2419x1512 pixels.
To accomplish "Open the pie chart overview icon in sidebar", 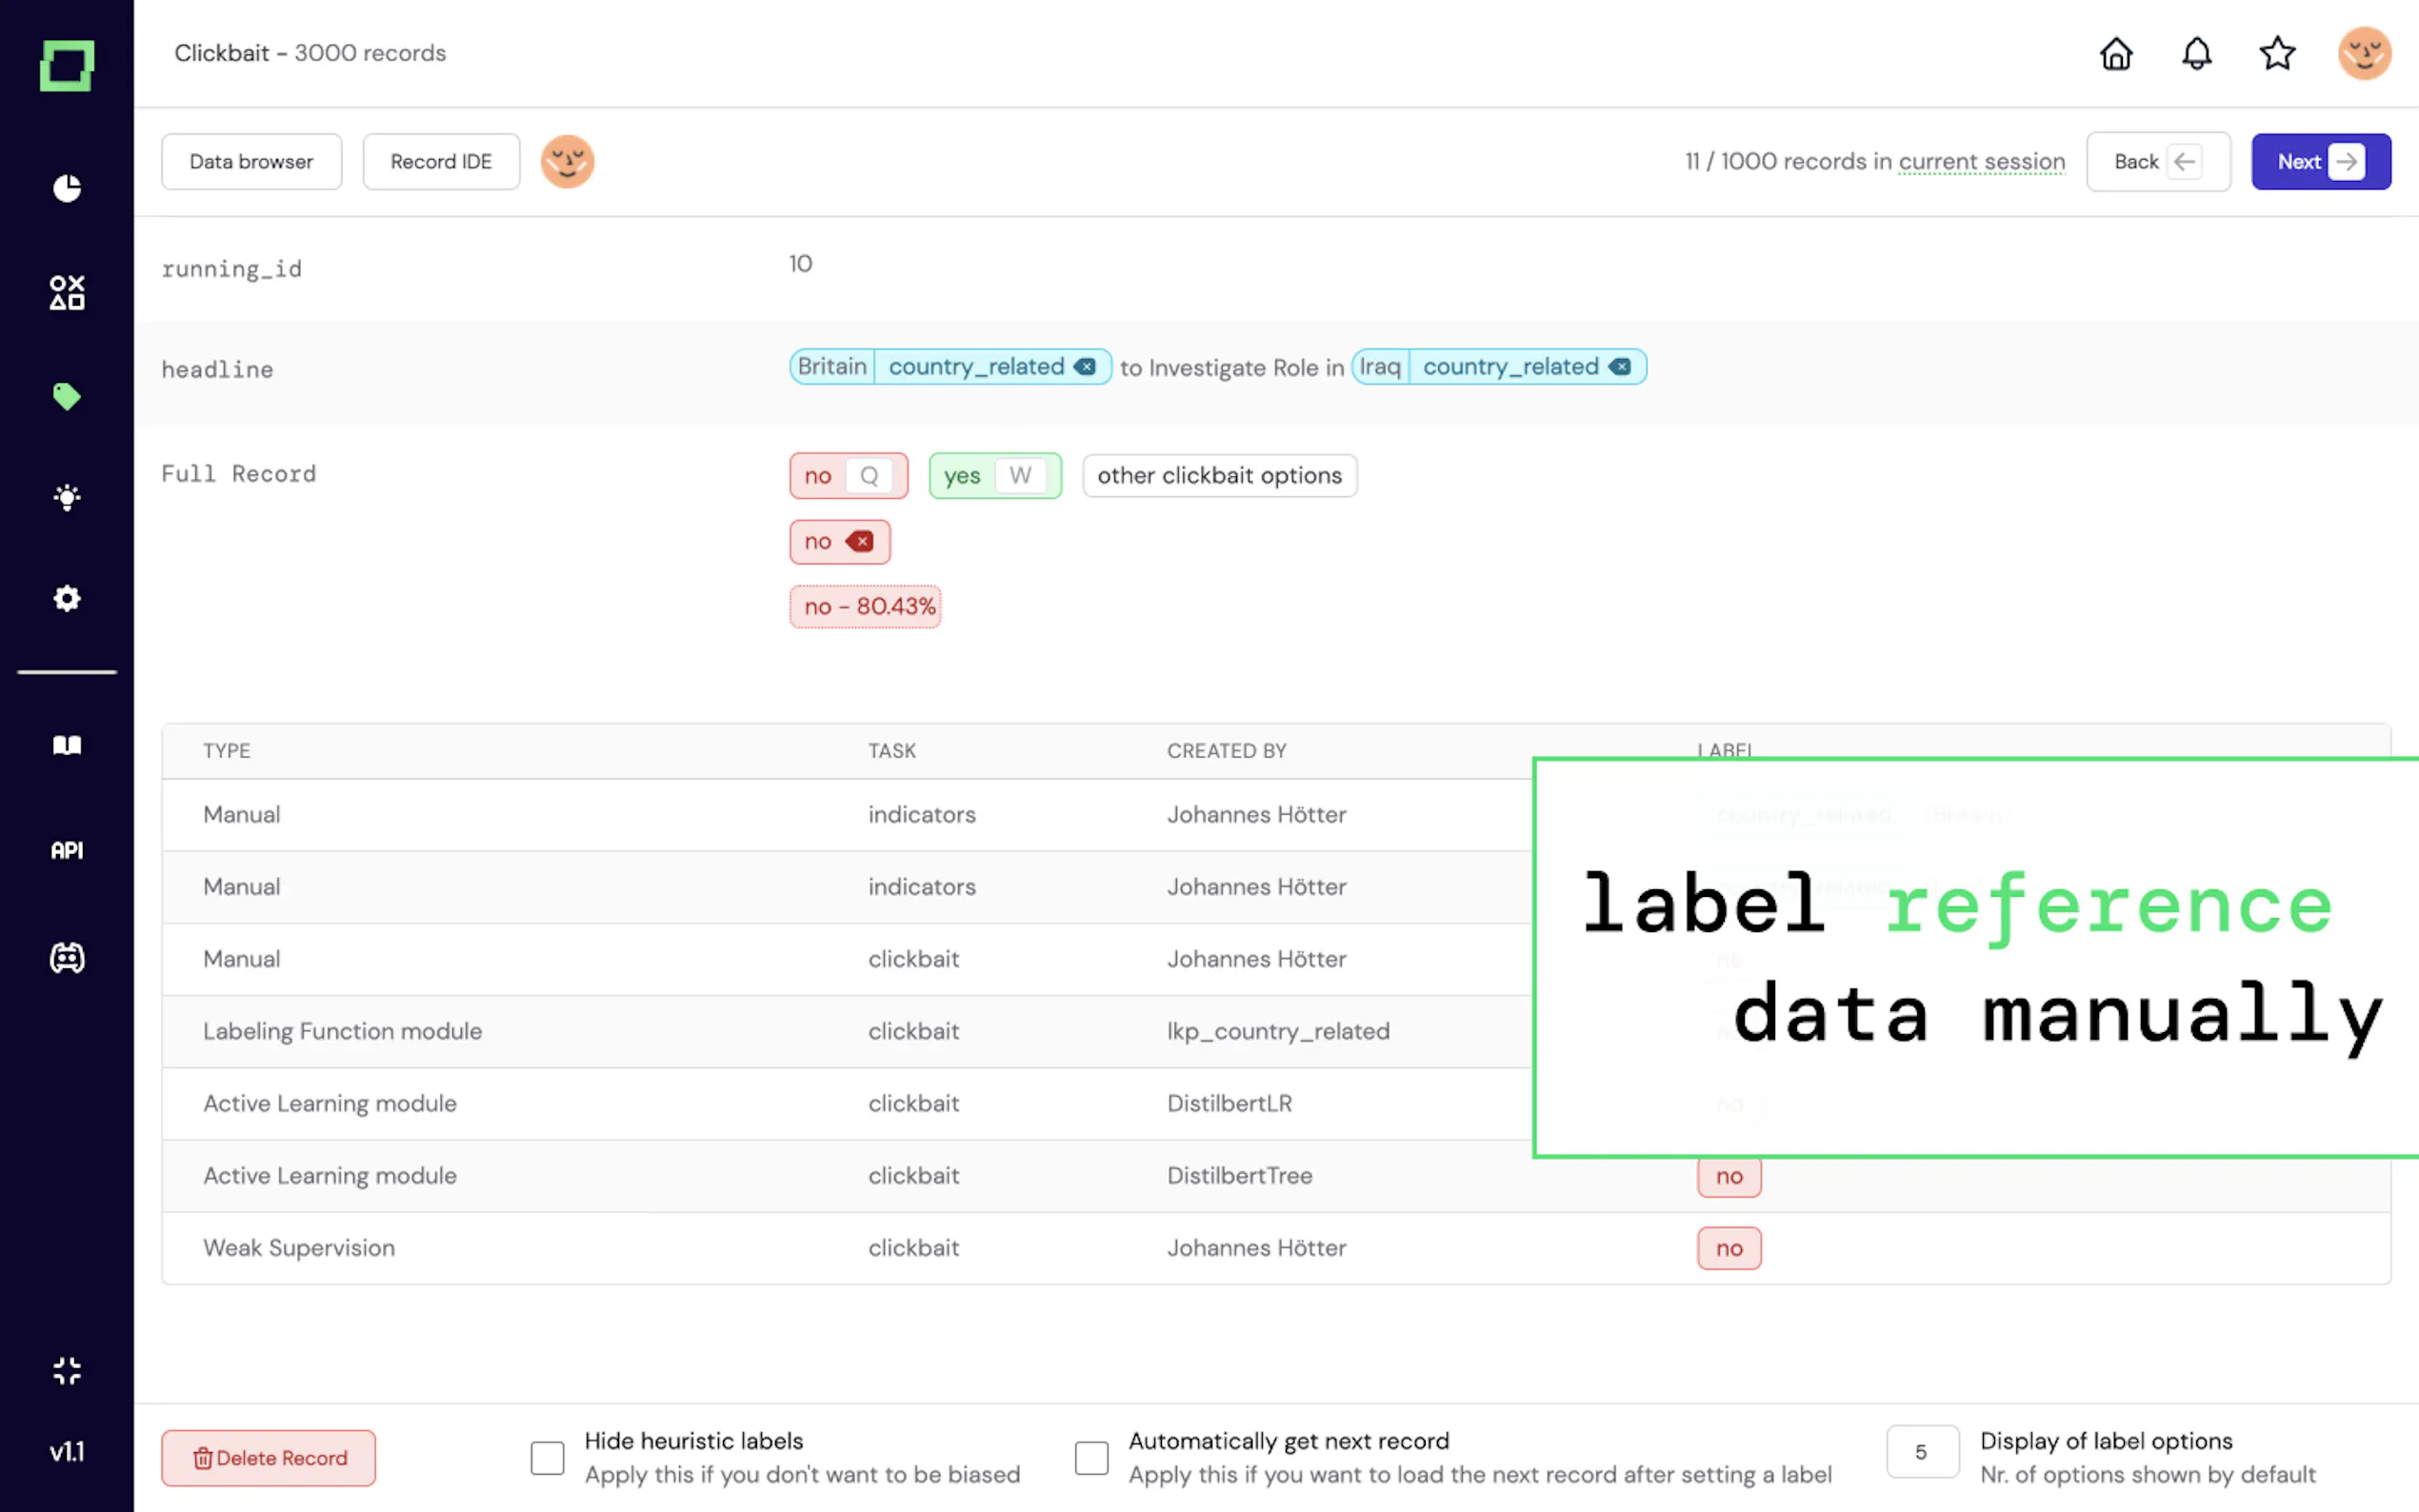I will [x=67, y=188].
